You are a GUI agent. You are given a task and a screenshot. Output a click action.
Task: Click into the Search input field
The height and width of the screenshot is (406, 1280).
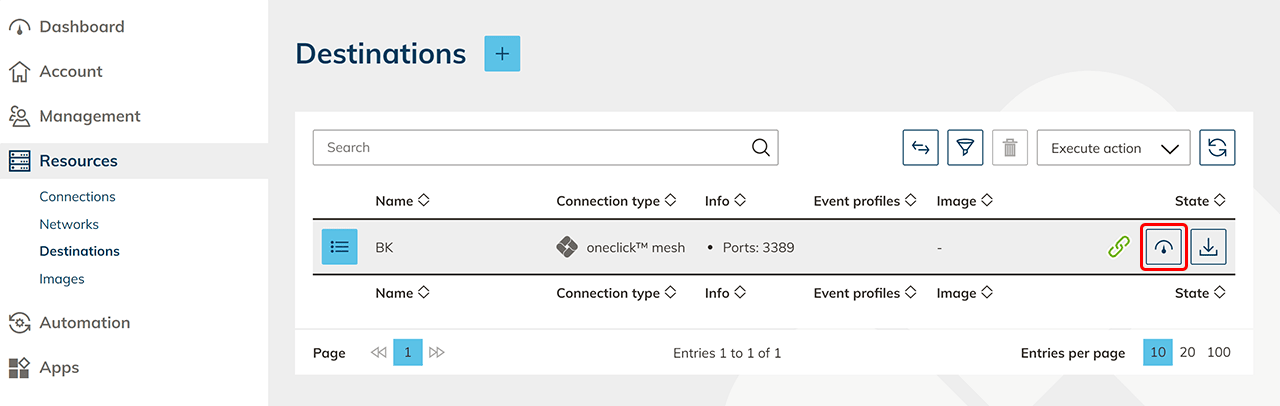pyautogui.click(x=530, y=148)
